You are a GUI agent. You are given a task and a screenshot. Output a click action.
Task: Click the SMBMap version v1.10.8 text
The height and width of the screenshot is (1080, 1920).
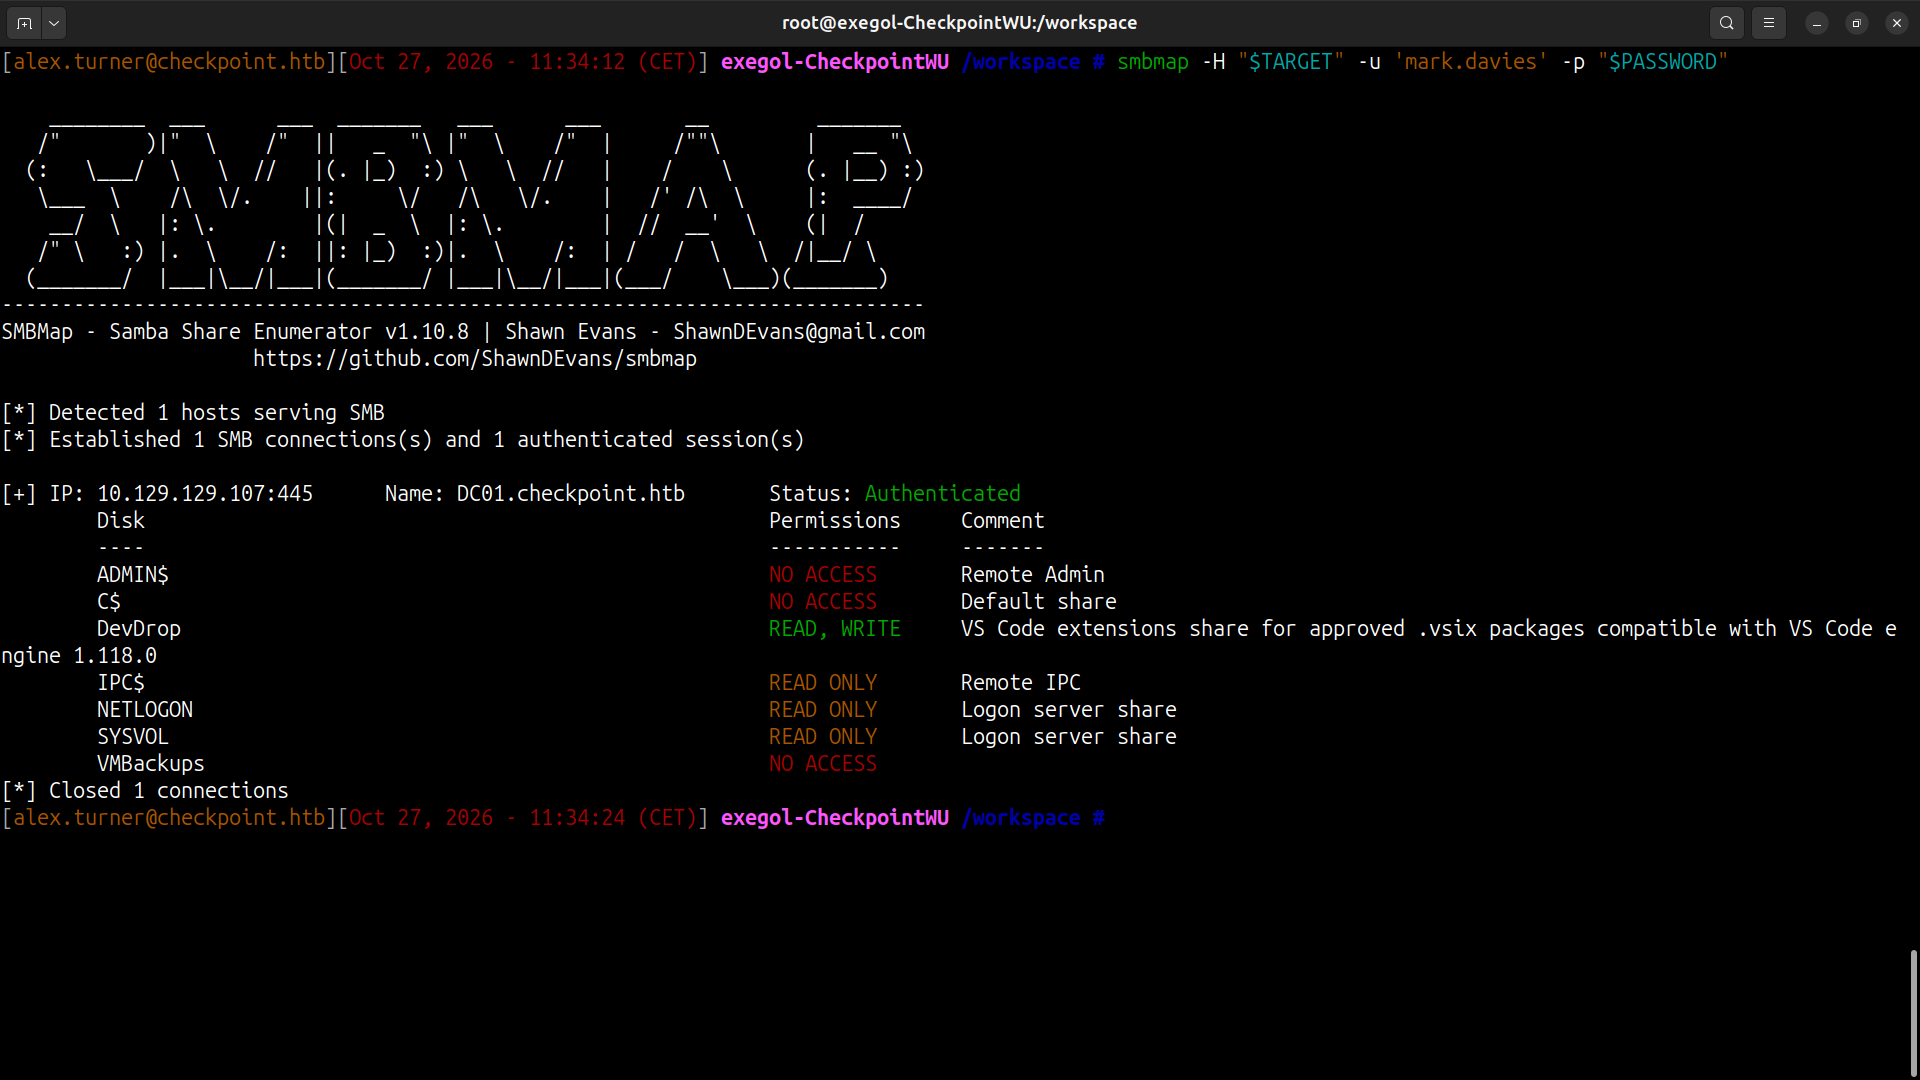tap(427, 332)
